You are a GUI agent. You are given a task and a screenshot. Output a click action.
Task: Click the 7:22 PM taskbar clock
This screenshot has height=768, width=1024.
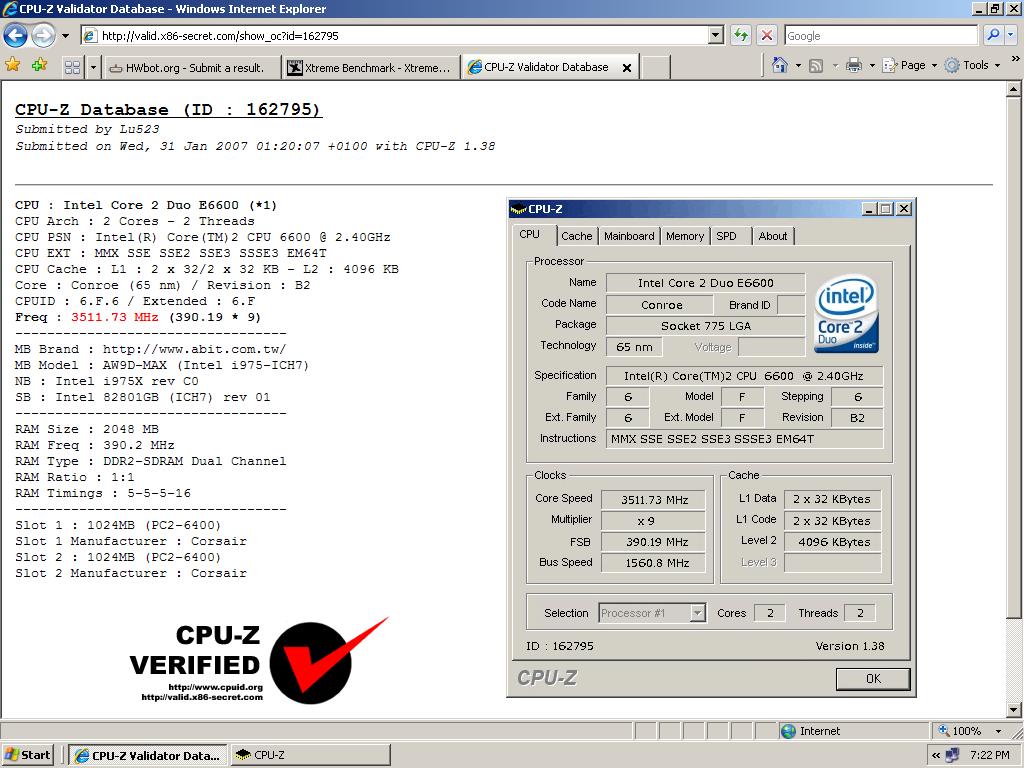pos(989,755)
